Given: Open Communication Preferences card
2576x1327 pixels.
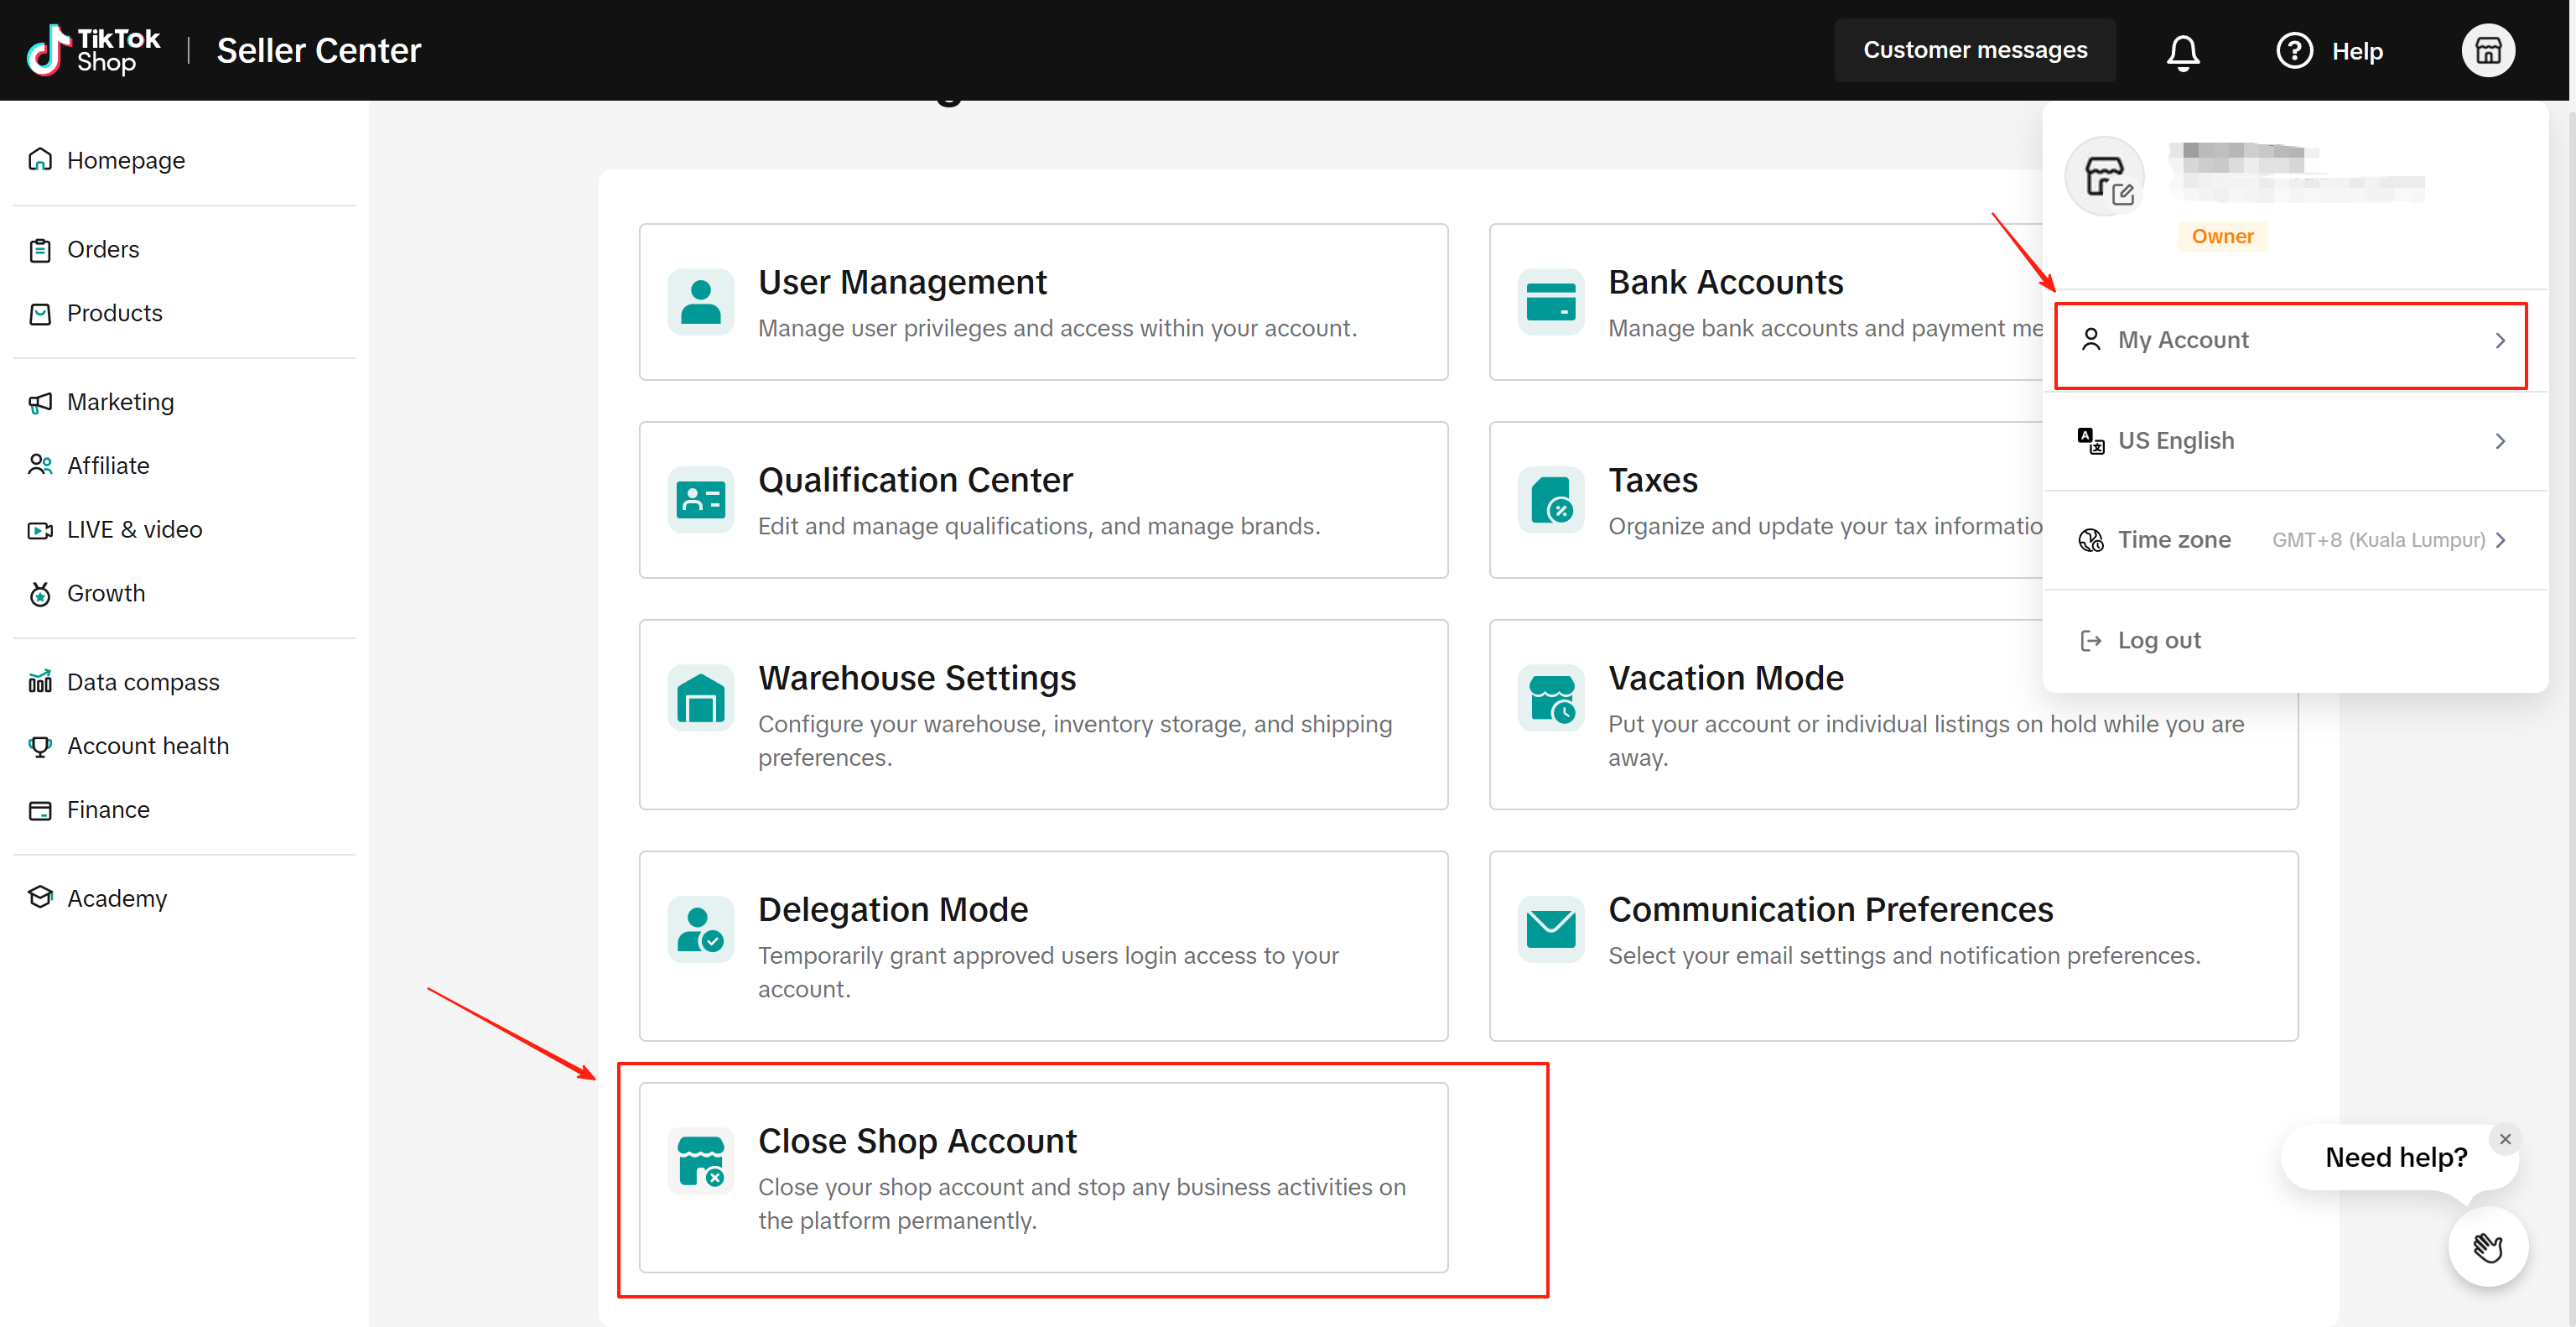Looking at the screenshot, I should (1892, 945).
